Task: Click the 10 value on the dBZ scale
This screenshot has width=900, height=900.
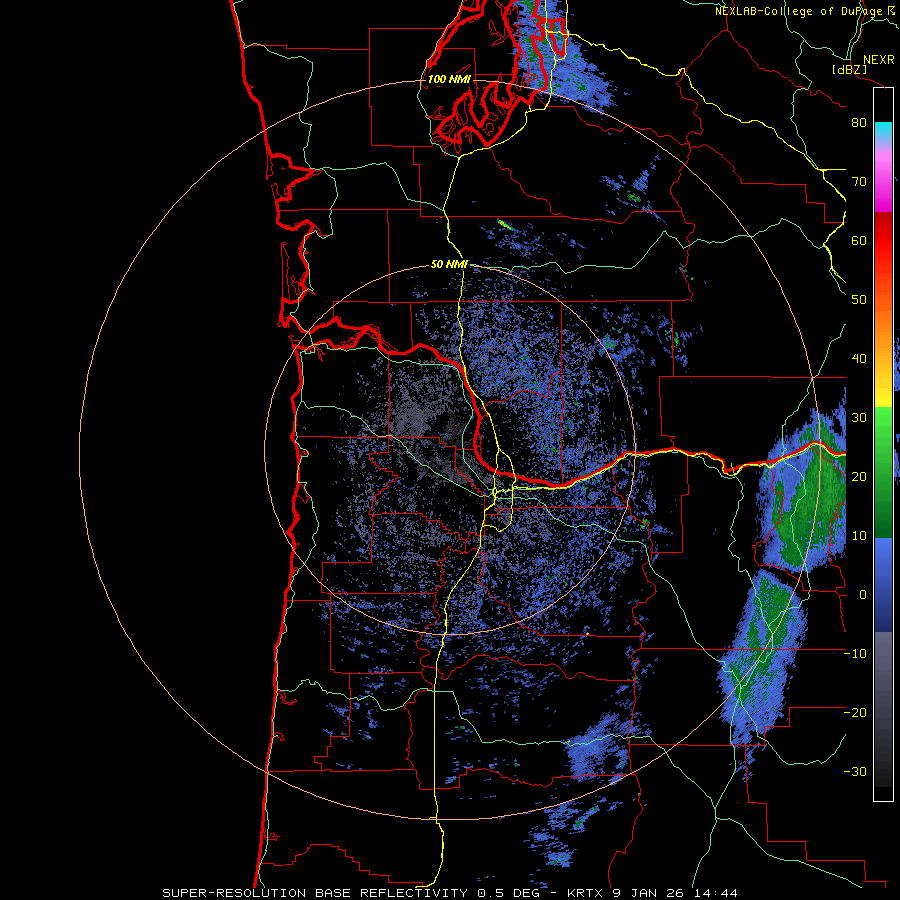Action: 859,536
